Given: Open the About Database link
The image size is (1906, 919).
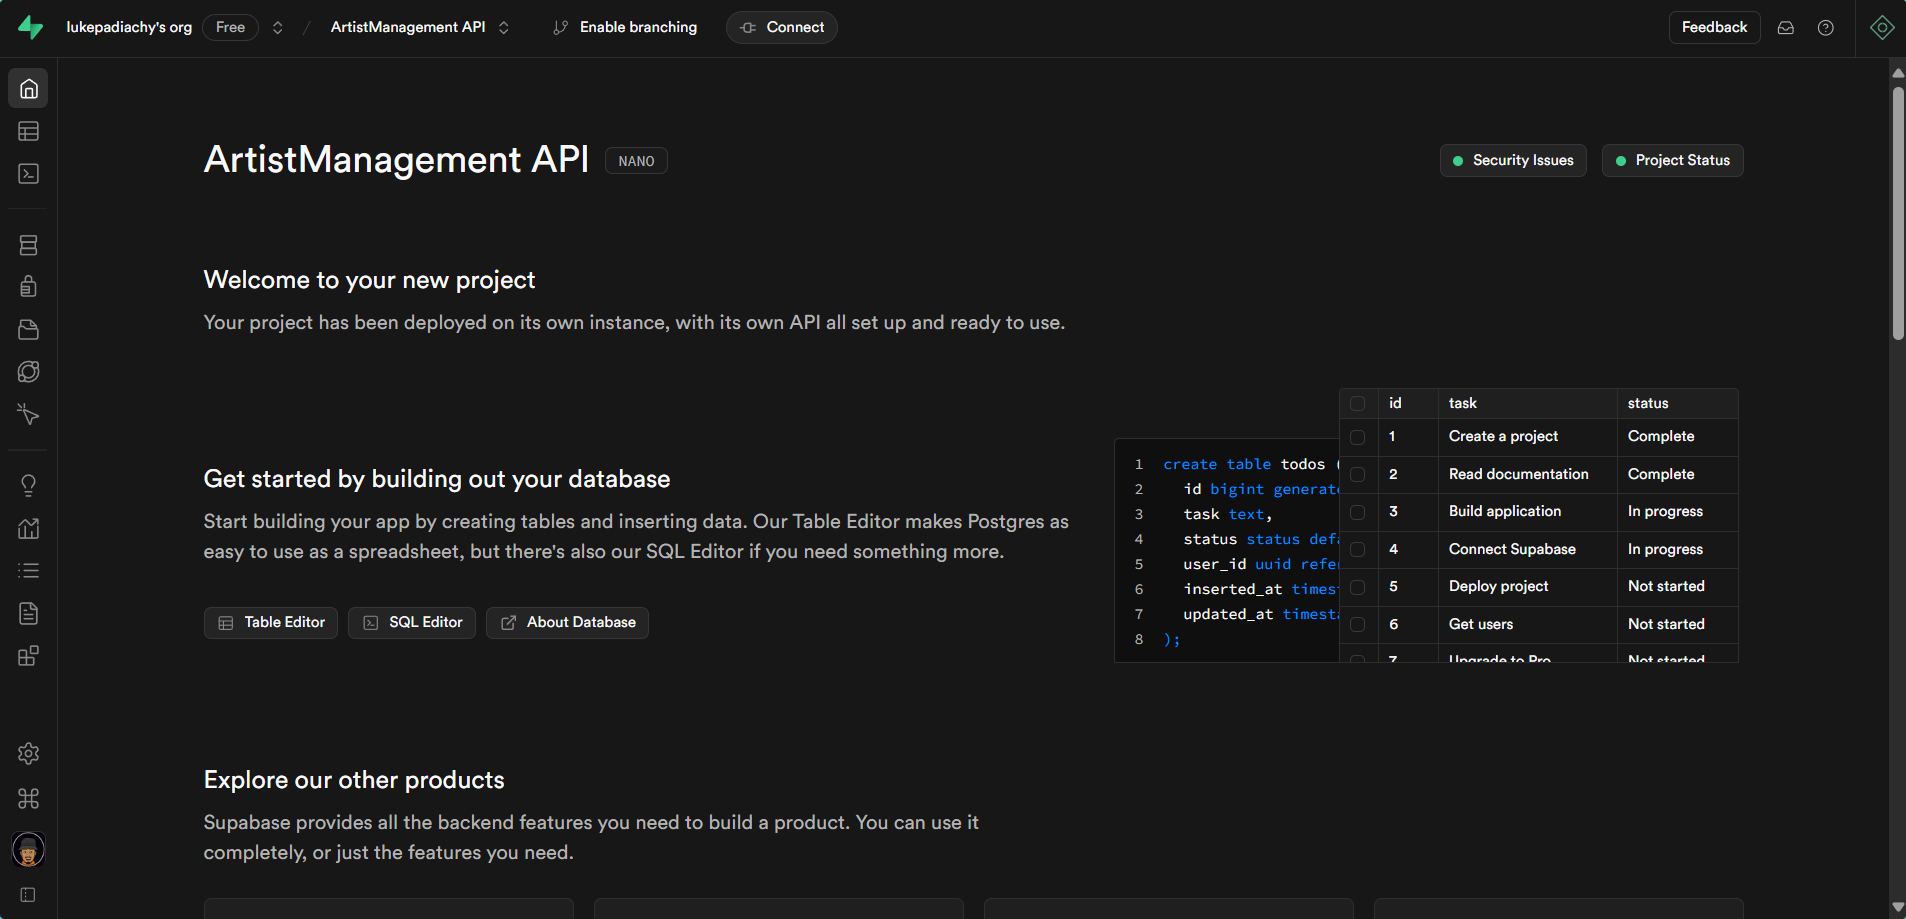Looking at the screenshot, I should pyautogui.click(x=567, y=623).
